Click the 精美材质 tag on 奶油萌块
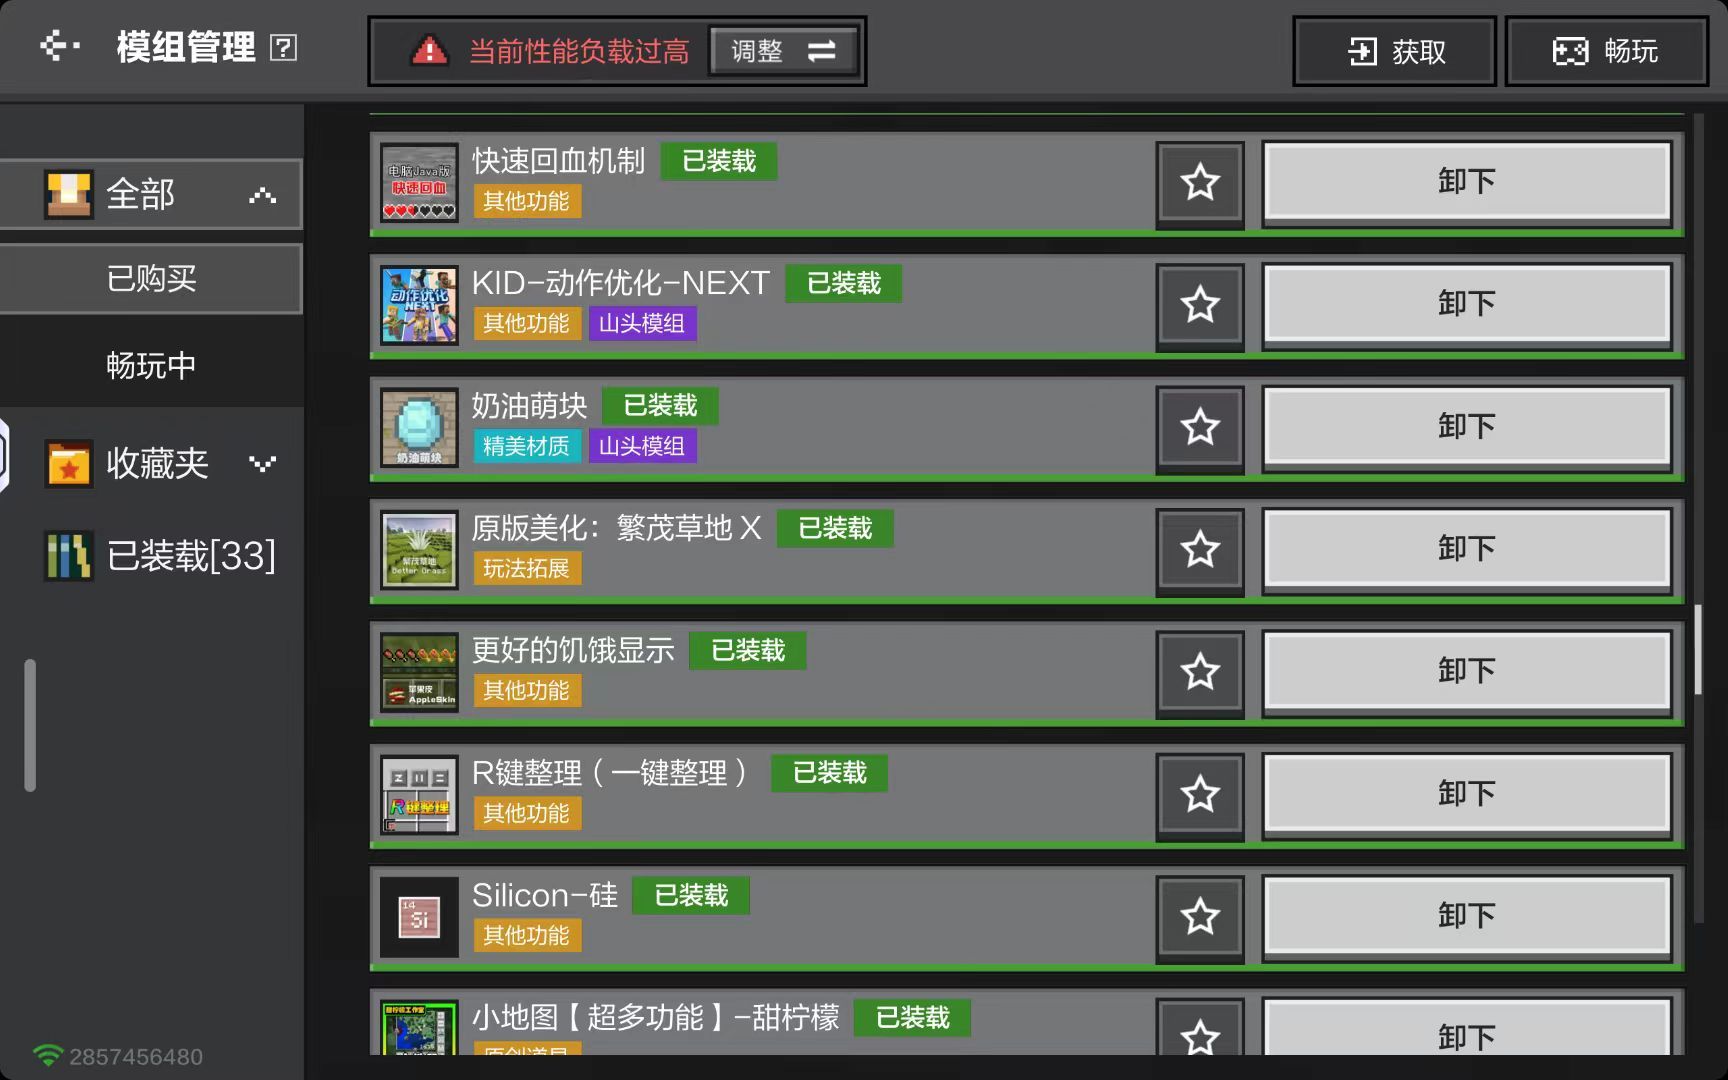Viewport: 1728px width, 1080px height. coord(526,446)
